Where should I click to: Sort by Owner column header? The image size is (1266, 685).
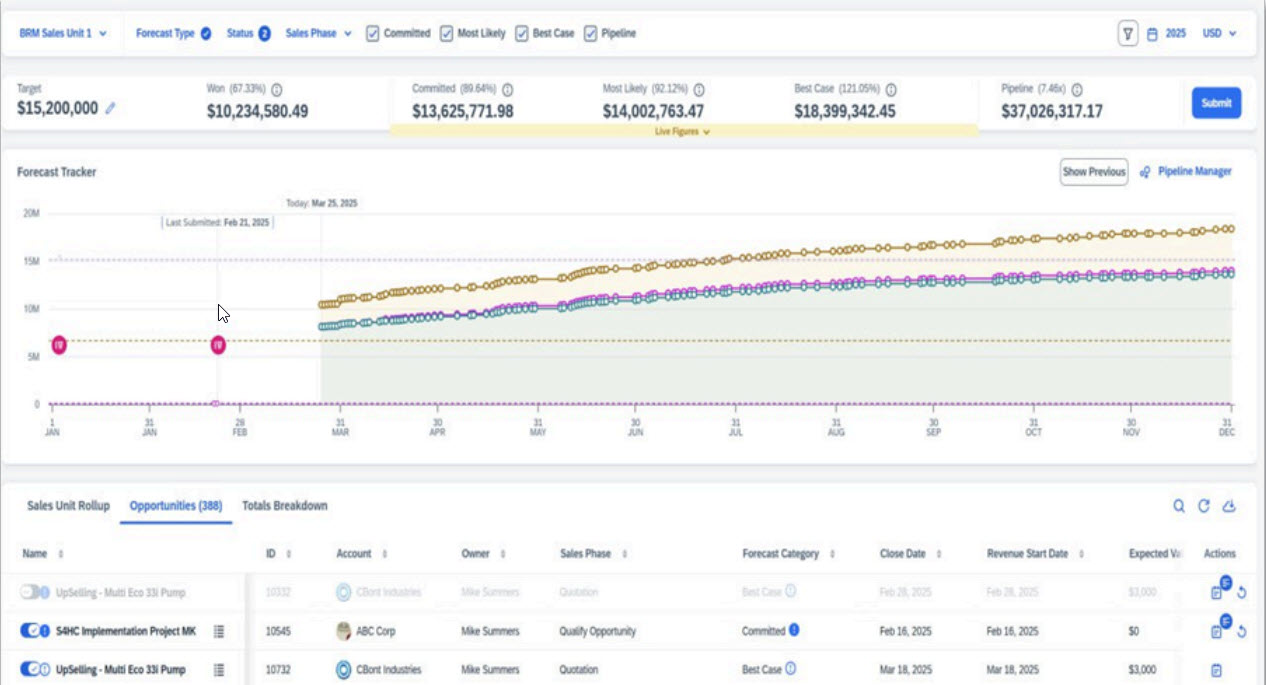point(482,553)
